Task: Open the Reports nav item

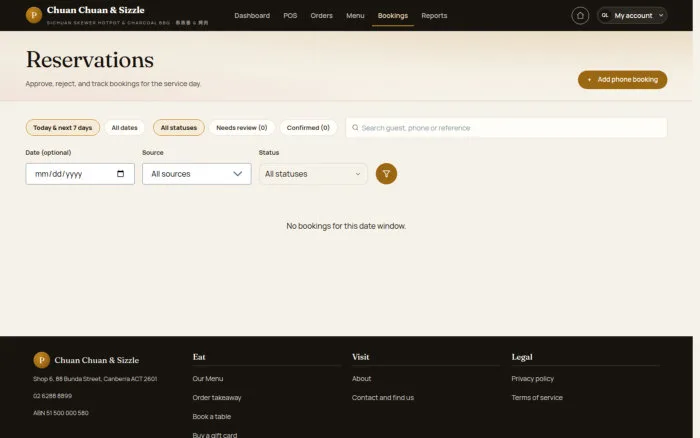Action: (434, 16)
